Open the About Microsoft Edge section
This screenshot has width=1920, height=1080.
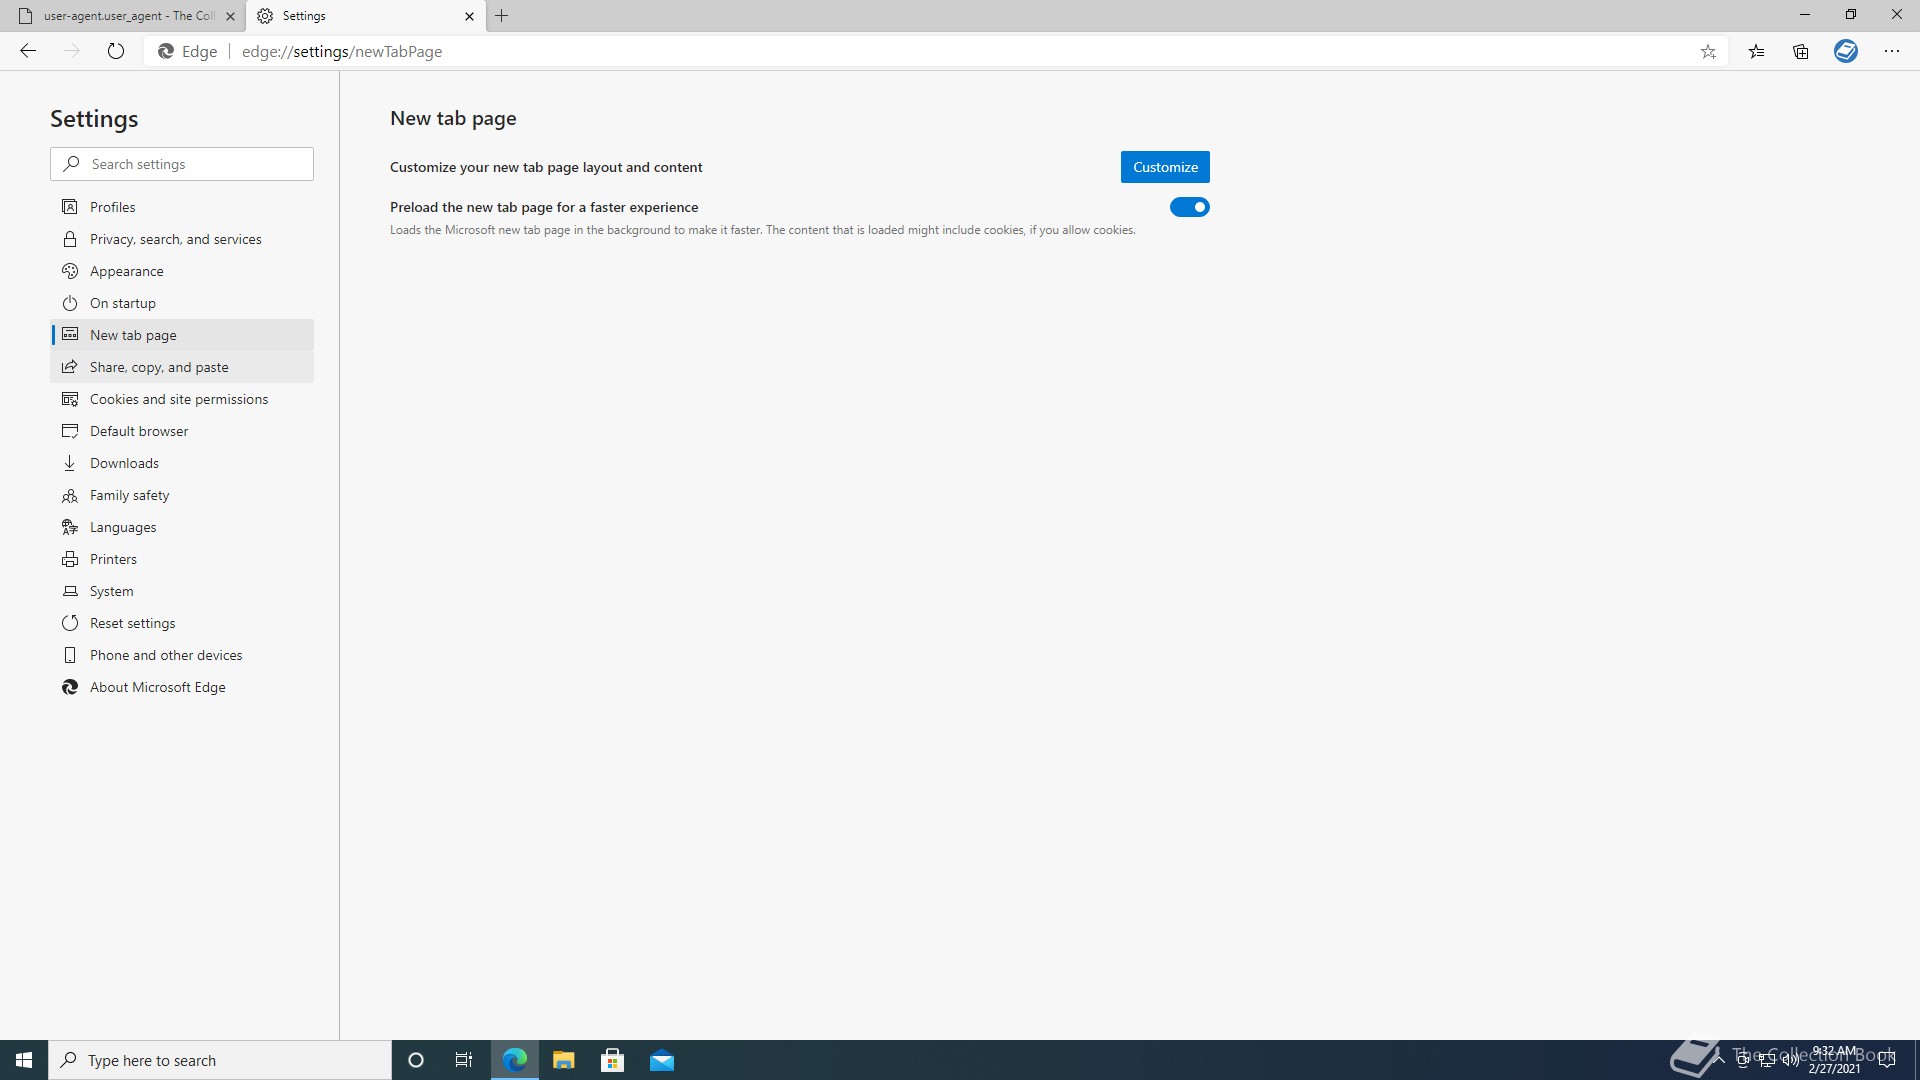(157, 687)
